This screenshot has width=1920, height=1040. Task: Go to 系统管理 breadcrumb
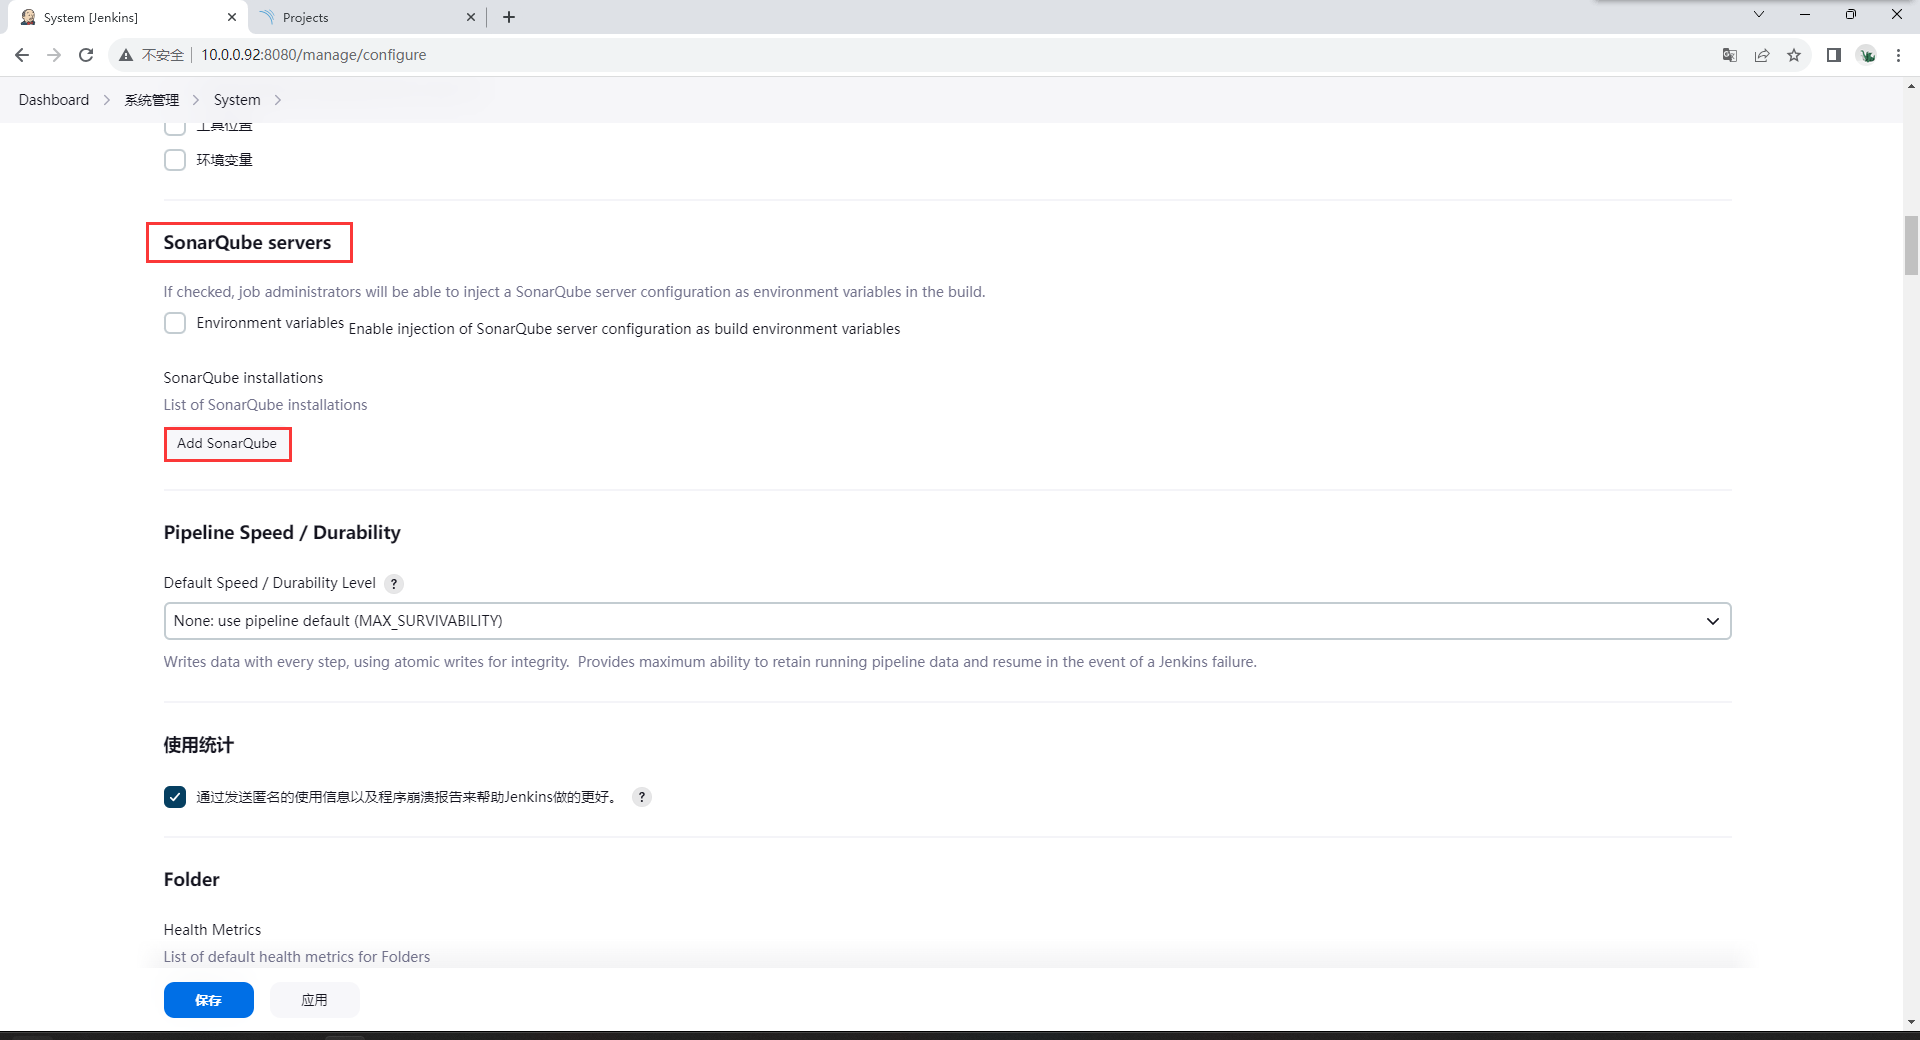[152, 100]
